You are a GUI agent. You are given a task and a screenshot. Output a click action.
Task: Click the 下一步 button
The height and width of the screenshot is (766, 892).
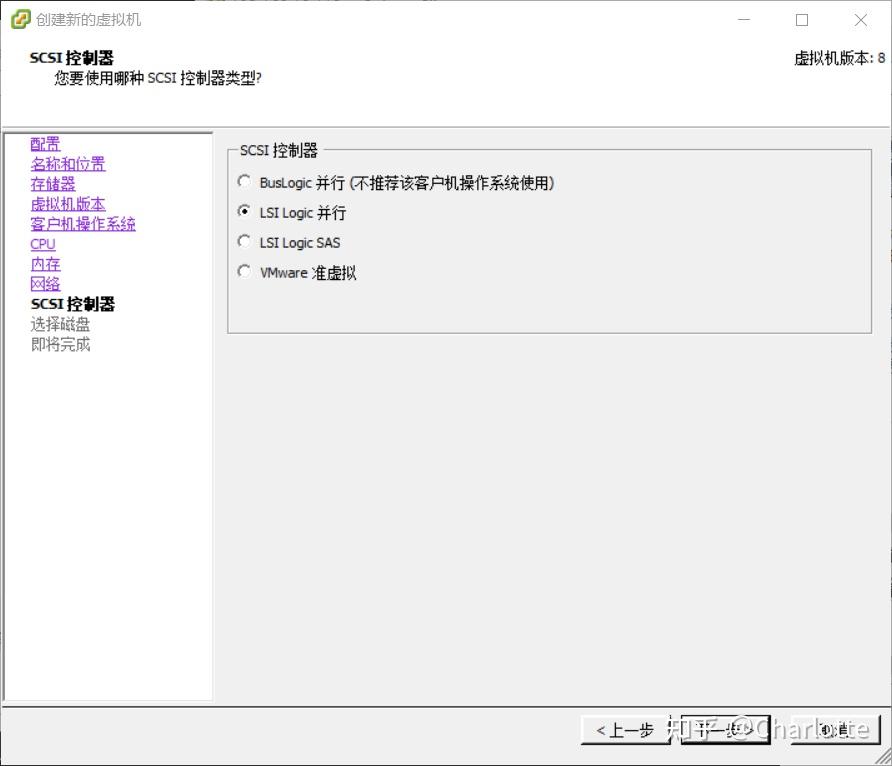[725, 731]
